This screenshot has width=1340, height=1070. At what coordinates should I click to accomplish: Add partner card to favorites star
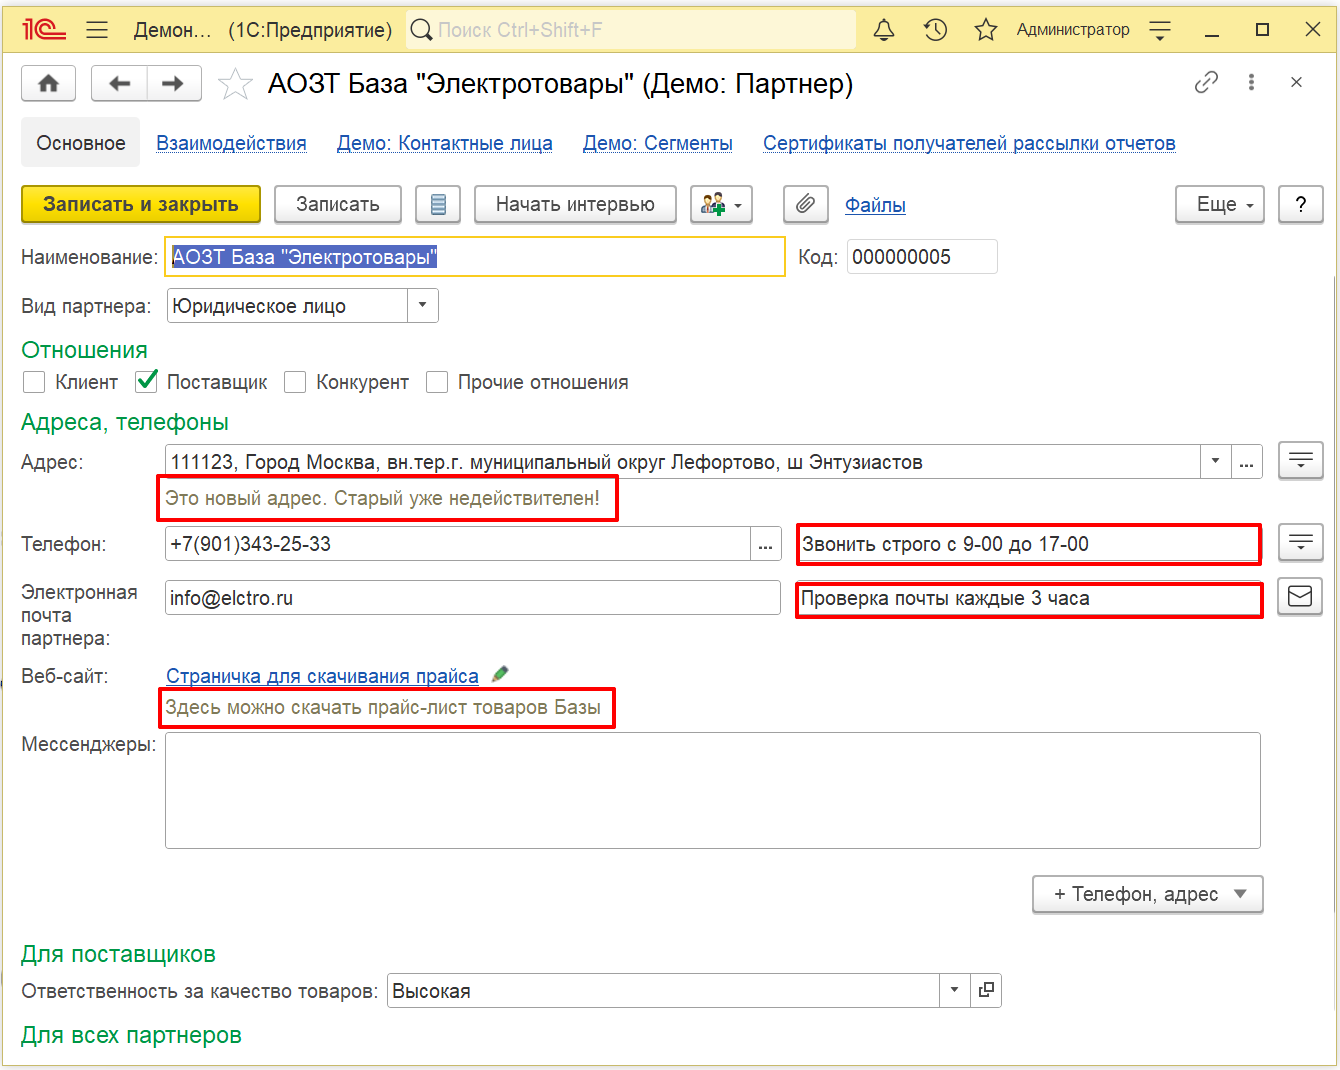[235, 84]
